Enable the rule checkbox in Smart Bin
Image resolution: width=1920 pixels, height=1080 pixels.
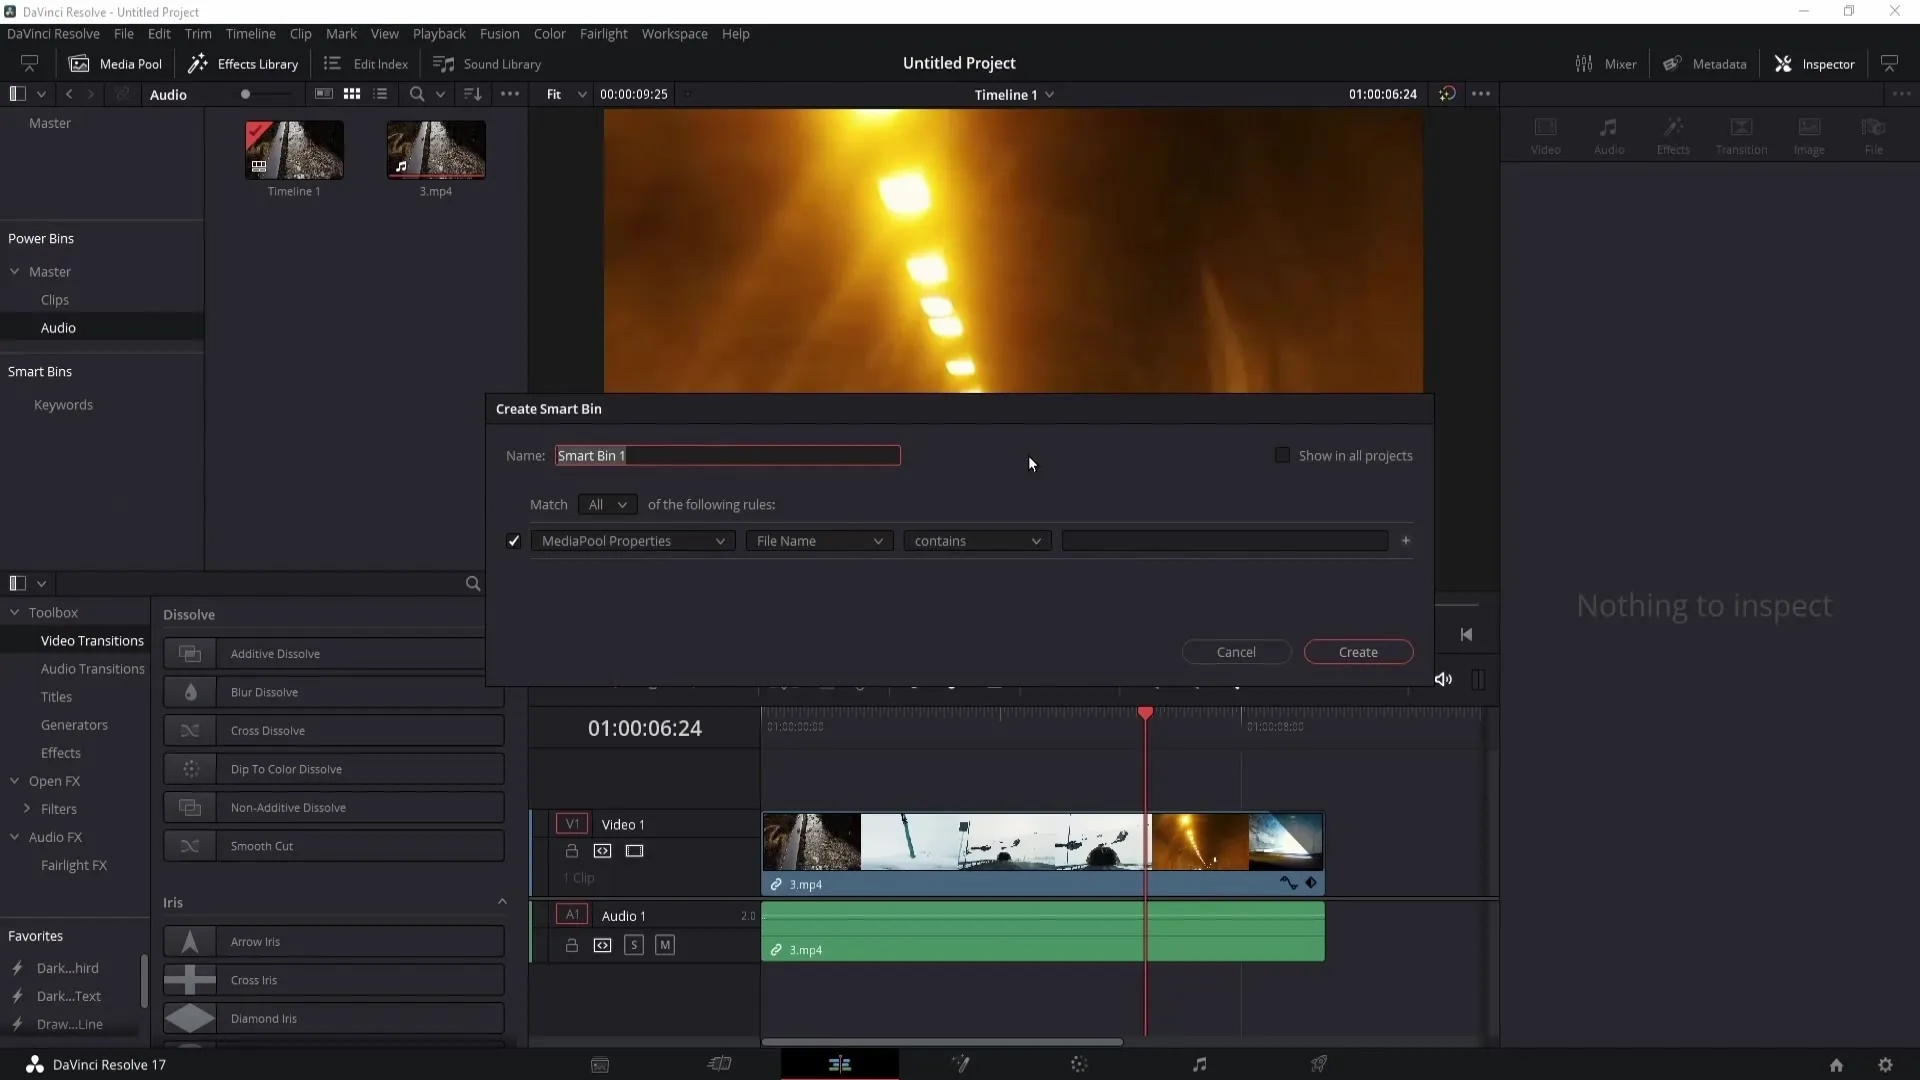coord(513,539)
